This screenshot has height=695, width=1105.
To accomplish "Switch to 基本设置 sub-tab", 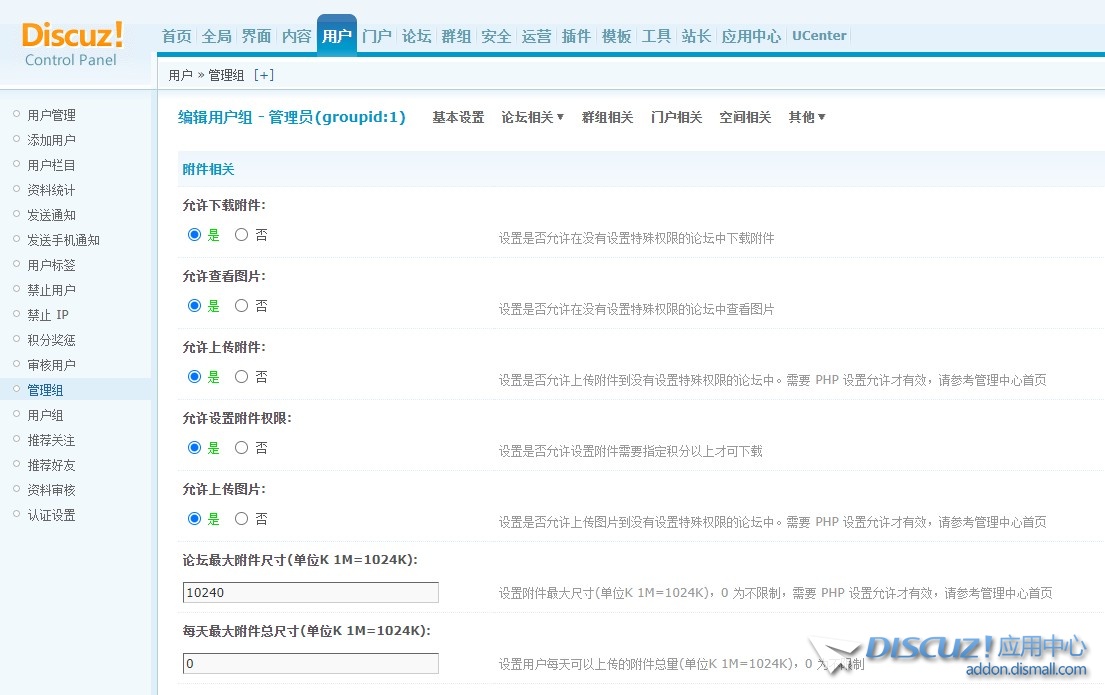I will 458,117.
